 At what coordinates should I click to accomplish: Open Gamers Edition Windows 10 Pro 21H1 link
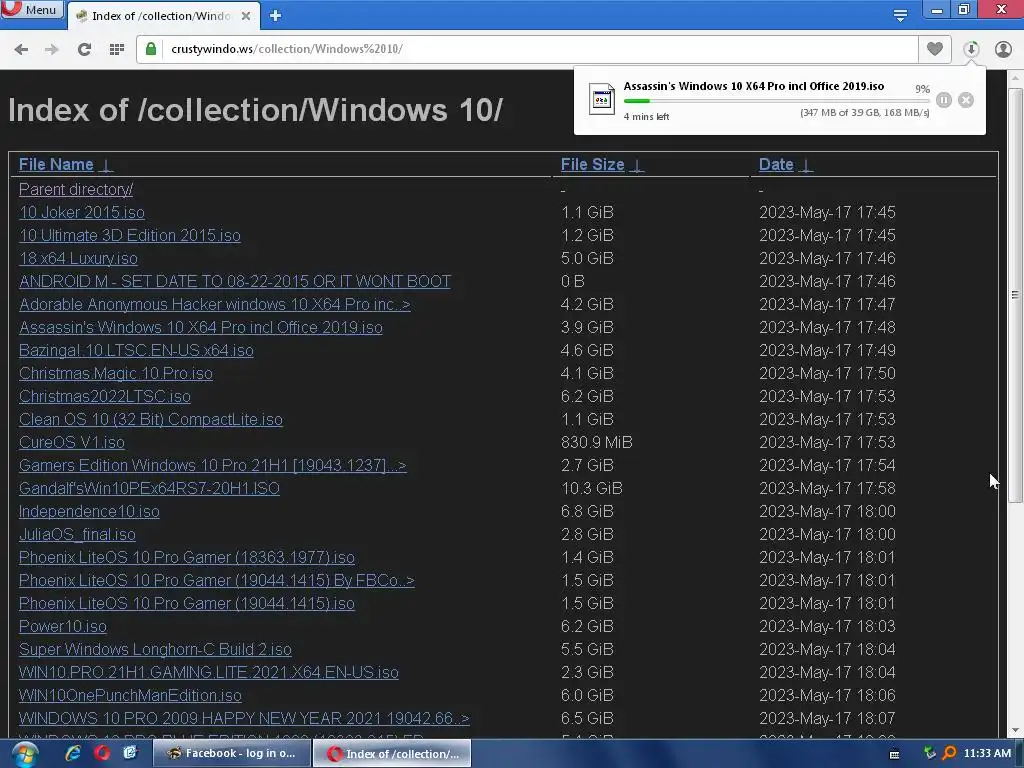click(213, 465)
